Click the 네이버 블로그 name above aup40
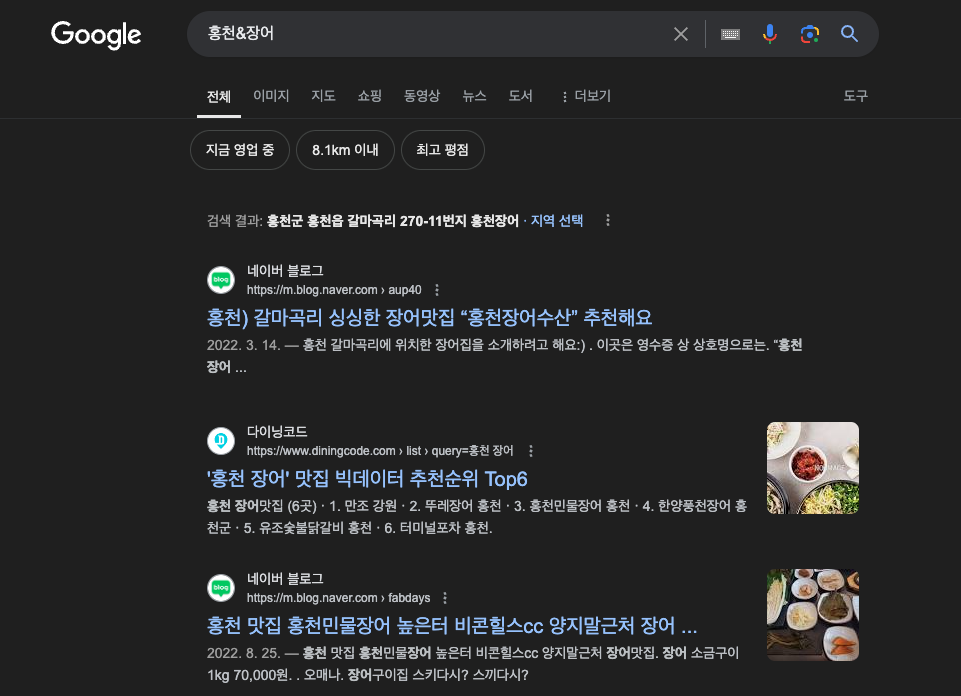Screen dimensions: 961x696 pos(285,271)
